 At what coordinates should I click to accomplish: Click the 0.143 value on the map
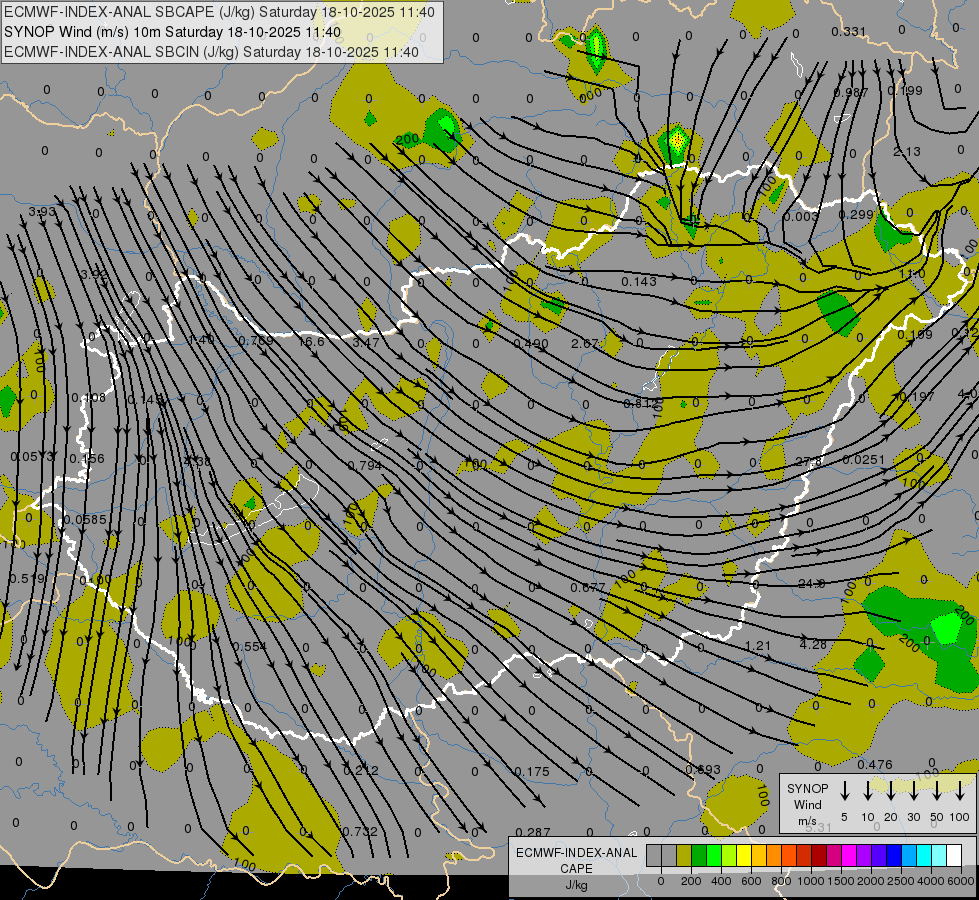pos(639,281)
